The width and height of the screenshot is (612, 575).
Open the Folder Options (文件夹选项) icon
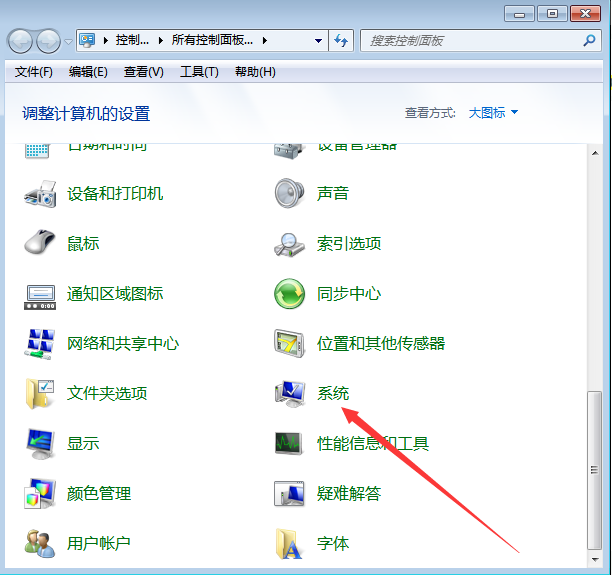pyautogui.click(x=40, y=394)
